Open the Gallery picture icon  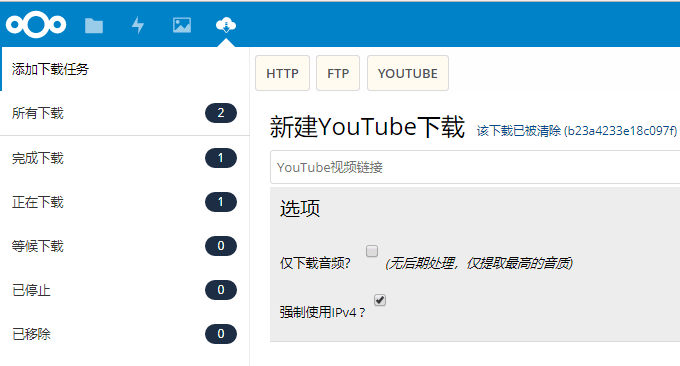coord(182,25)
